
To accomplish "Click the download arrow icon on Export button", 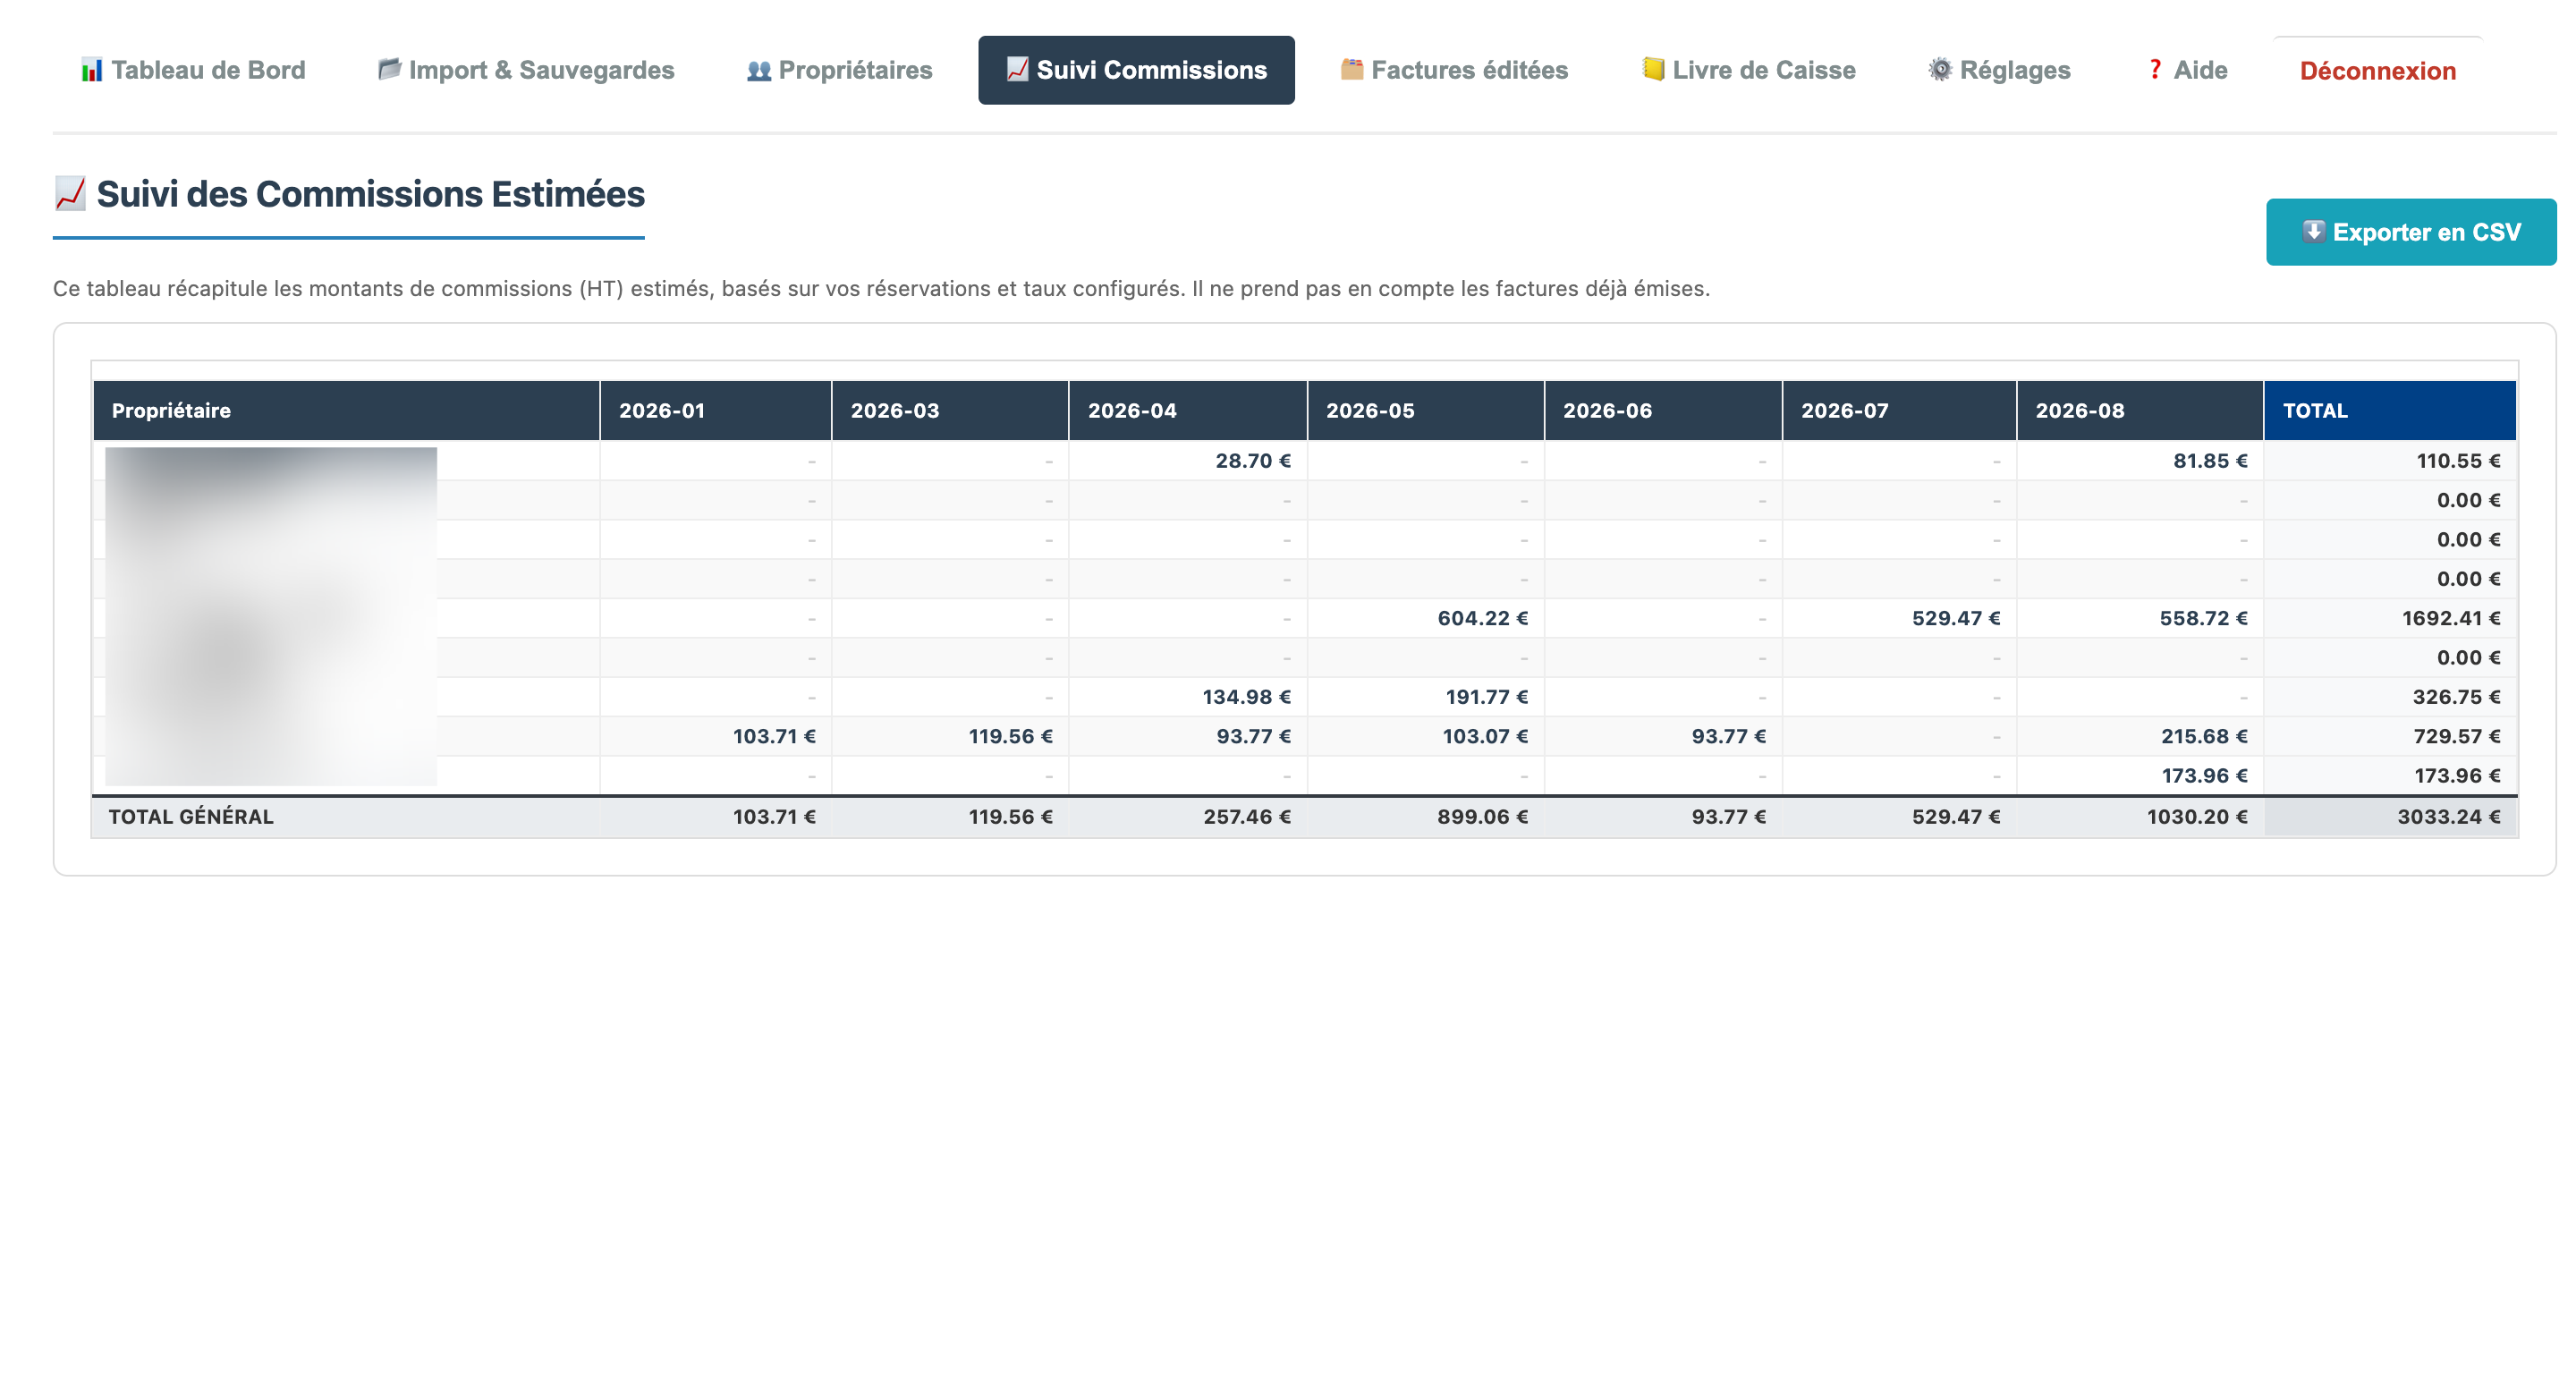I will click(x=2313, y=231).
